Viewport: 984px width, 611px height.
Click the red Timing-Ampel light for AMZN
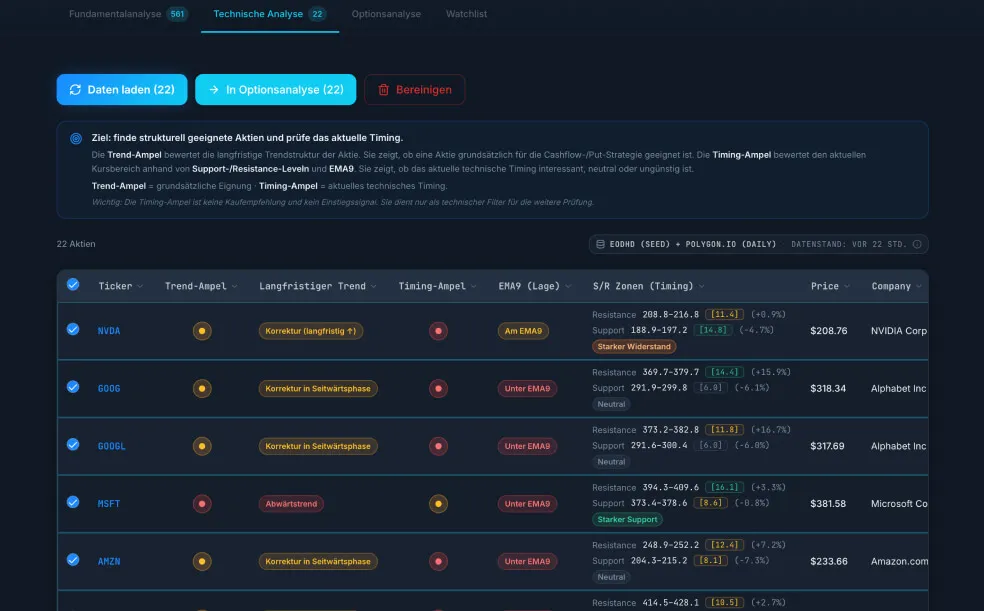[x=438, y=561]
